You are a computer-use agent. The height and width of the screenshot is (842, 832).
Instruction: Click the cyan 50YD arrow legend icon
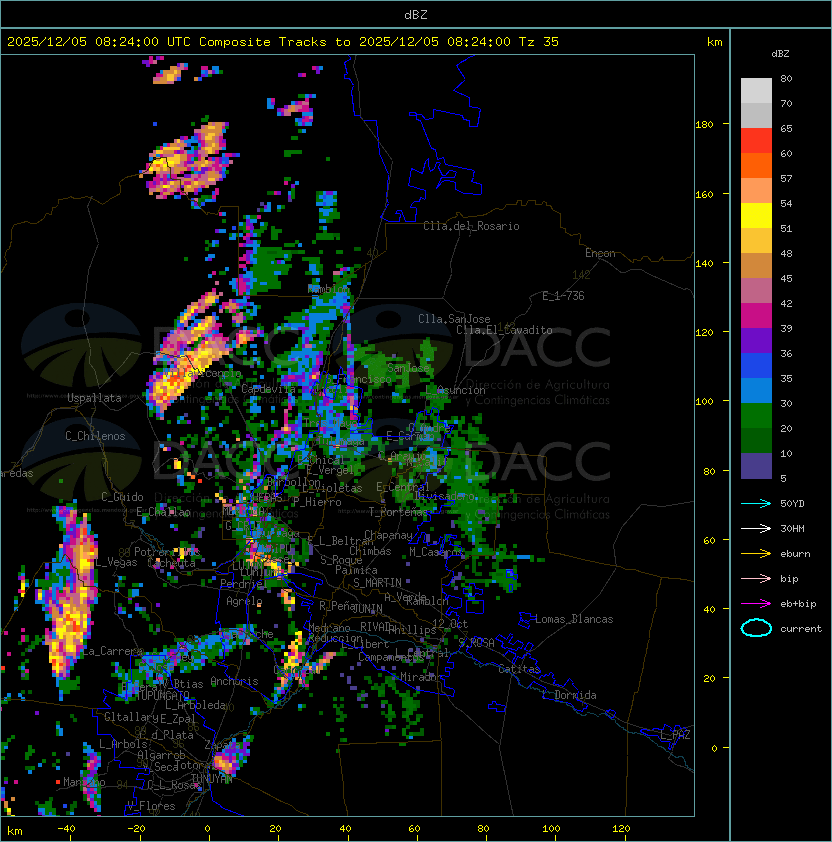tap(756, 504)
